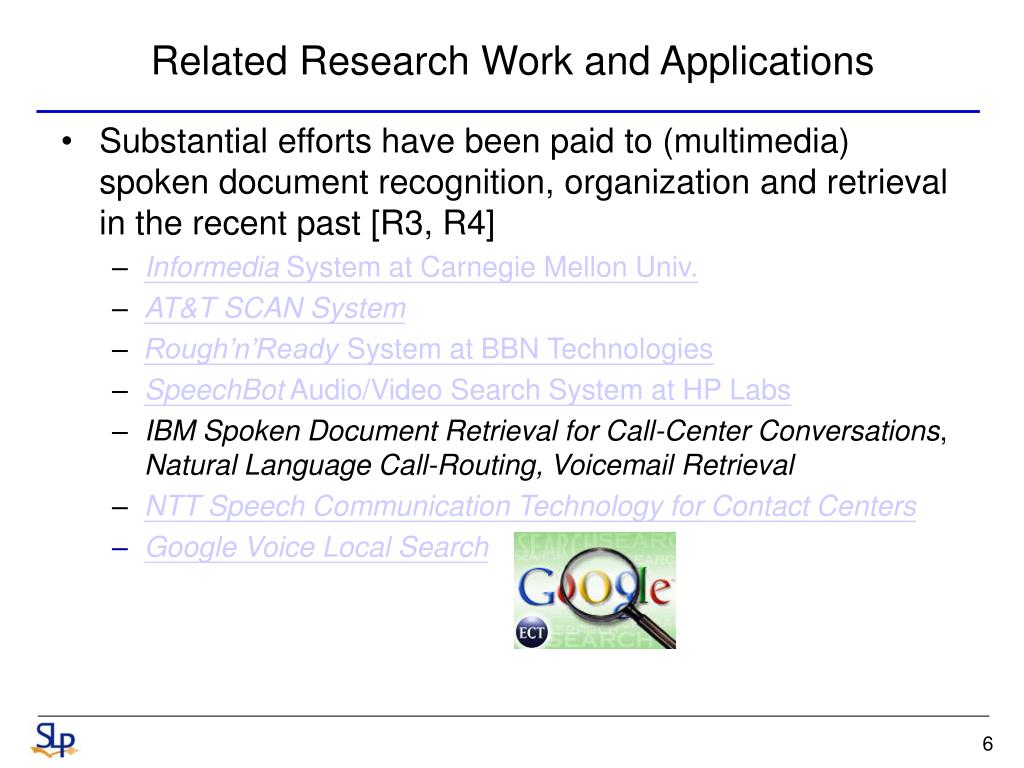
Task: Click the text 'IBM Spoken Document Retrieval for Call-Center Conversations'
Action: coord(544,432)
